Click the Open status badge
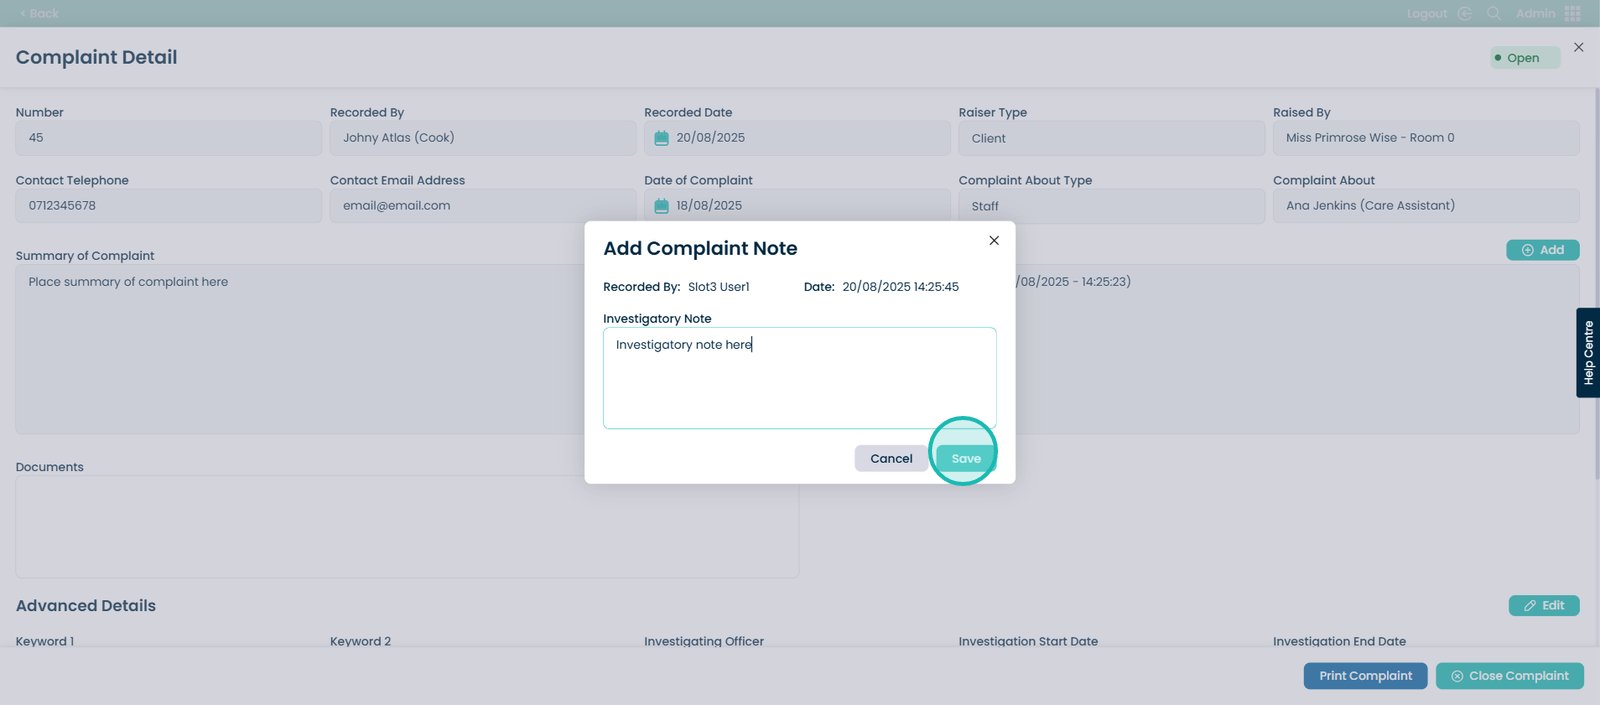1600x705 pixels. point(1523,58)
